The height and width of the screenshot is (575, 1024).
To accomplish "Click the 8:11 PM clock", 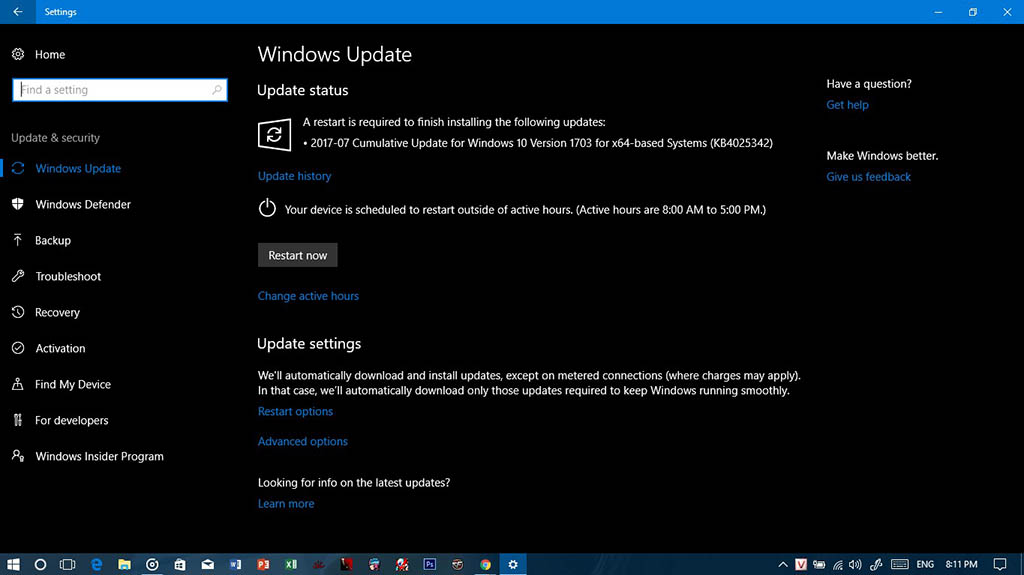I will 961,564.
